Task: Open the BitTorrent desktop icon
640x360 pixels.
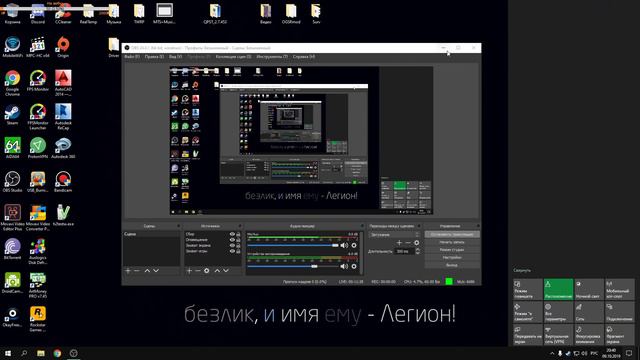Action: pyautogui.click(x=12, y=249)
